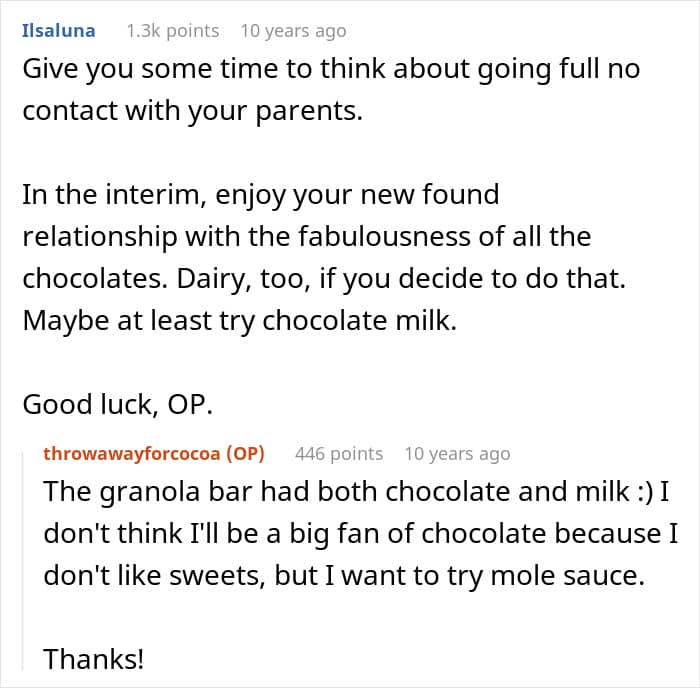This screenshot has height=688, width=700.
Task: Open the timestamp on throwawayforcocoa's reply
Action: (457, 454)
